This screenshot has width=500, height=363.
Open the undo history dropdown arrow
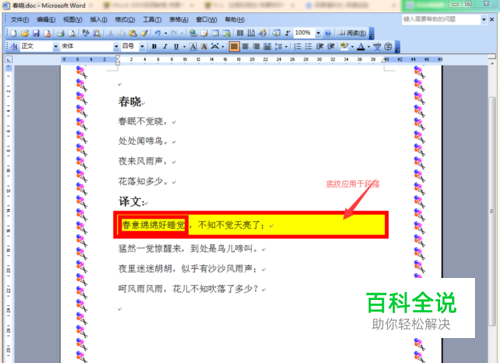tap(165, 33)
